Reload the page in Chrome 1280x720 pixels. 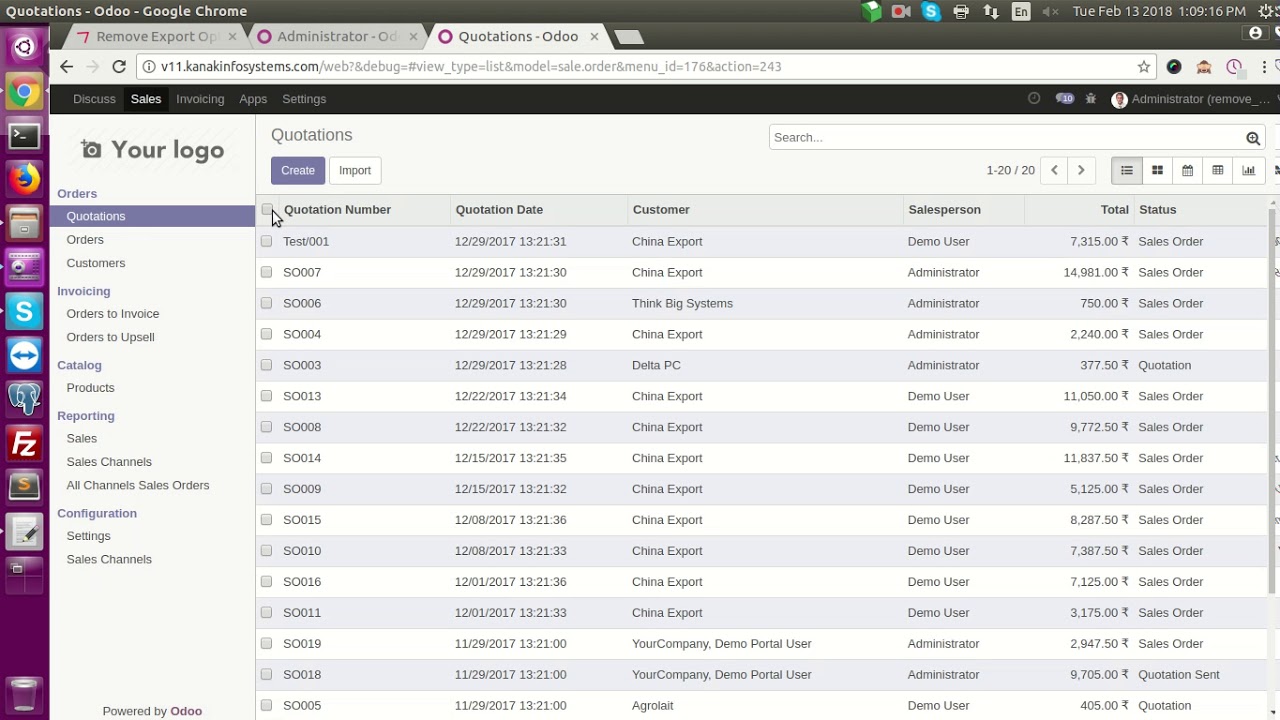[119, 67]
